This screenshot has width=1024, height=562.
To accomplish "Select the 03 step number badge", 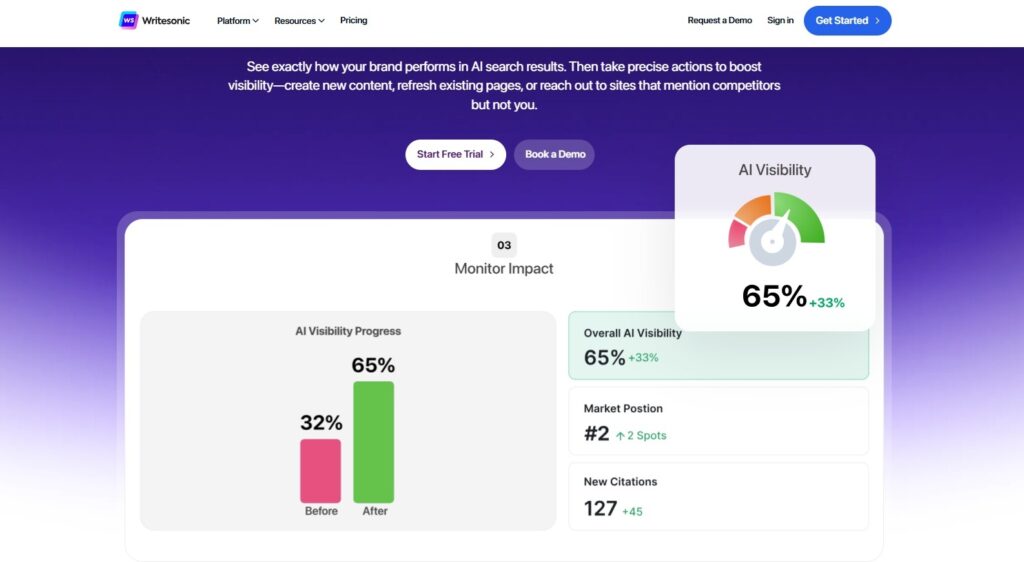I will 504,245.
